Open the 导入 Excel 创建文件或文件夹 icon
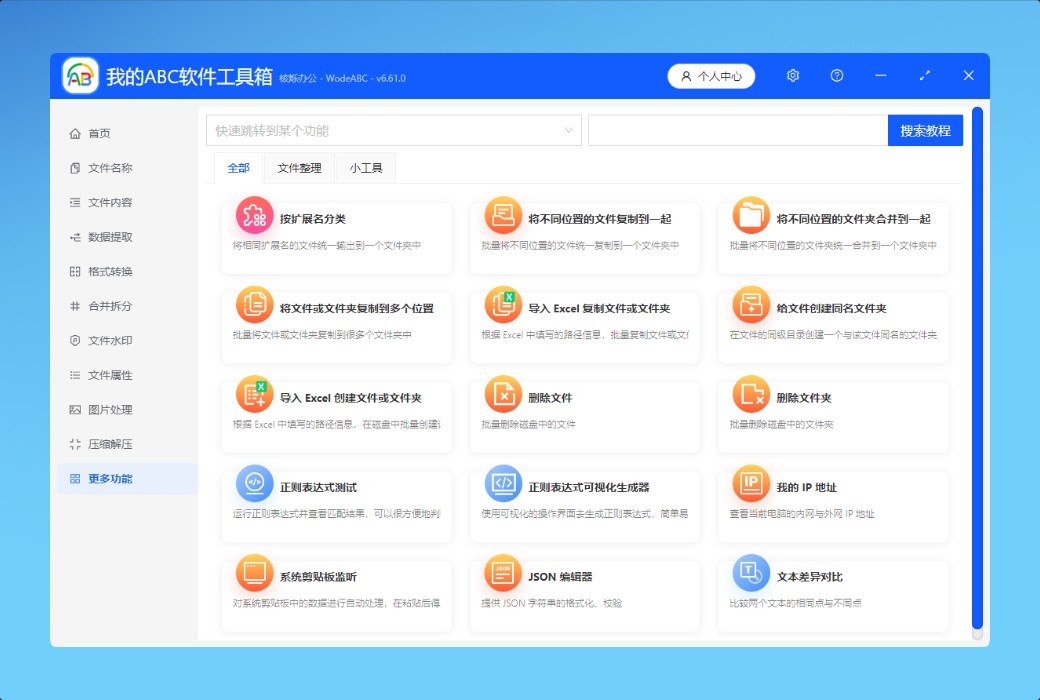 coord(254,394)
